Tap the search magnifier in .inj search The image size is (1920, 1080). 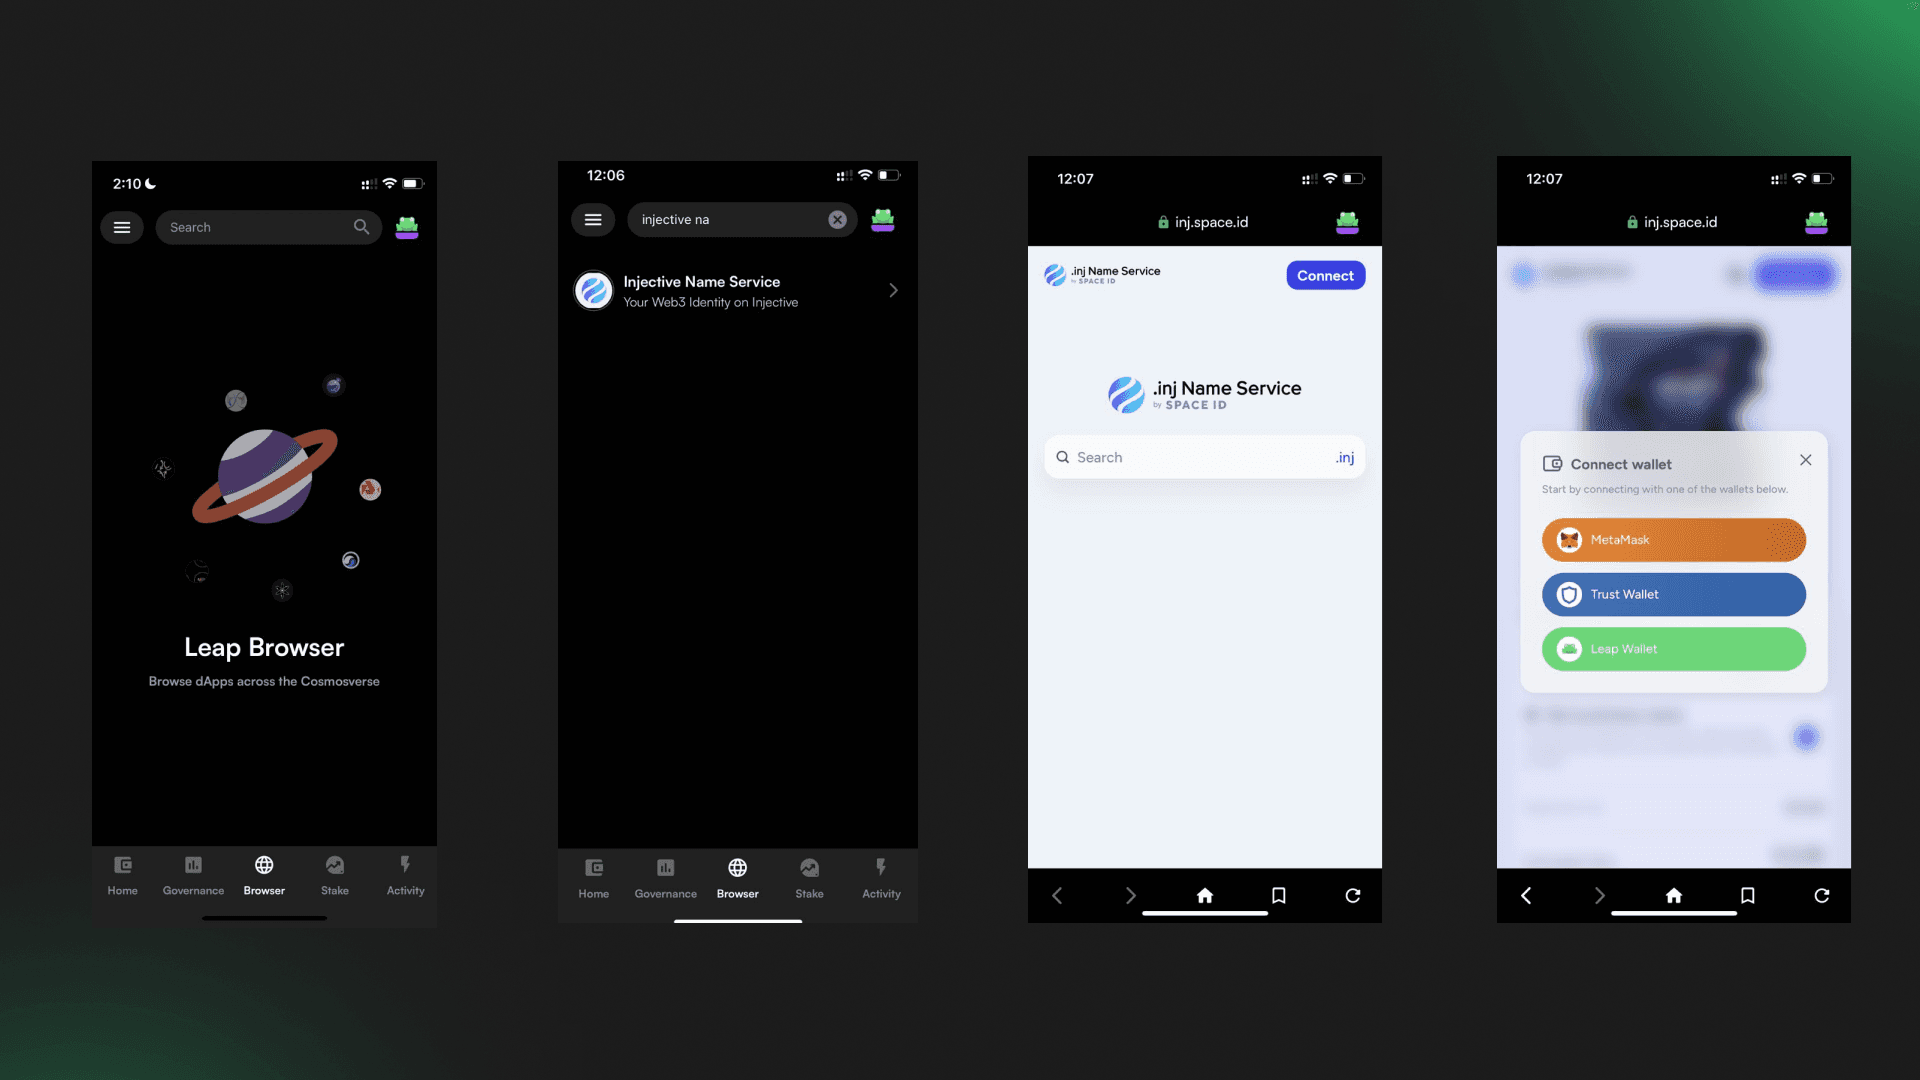point(1063,458)
